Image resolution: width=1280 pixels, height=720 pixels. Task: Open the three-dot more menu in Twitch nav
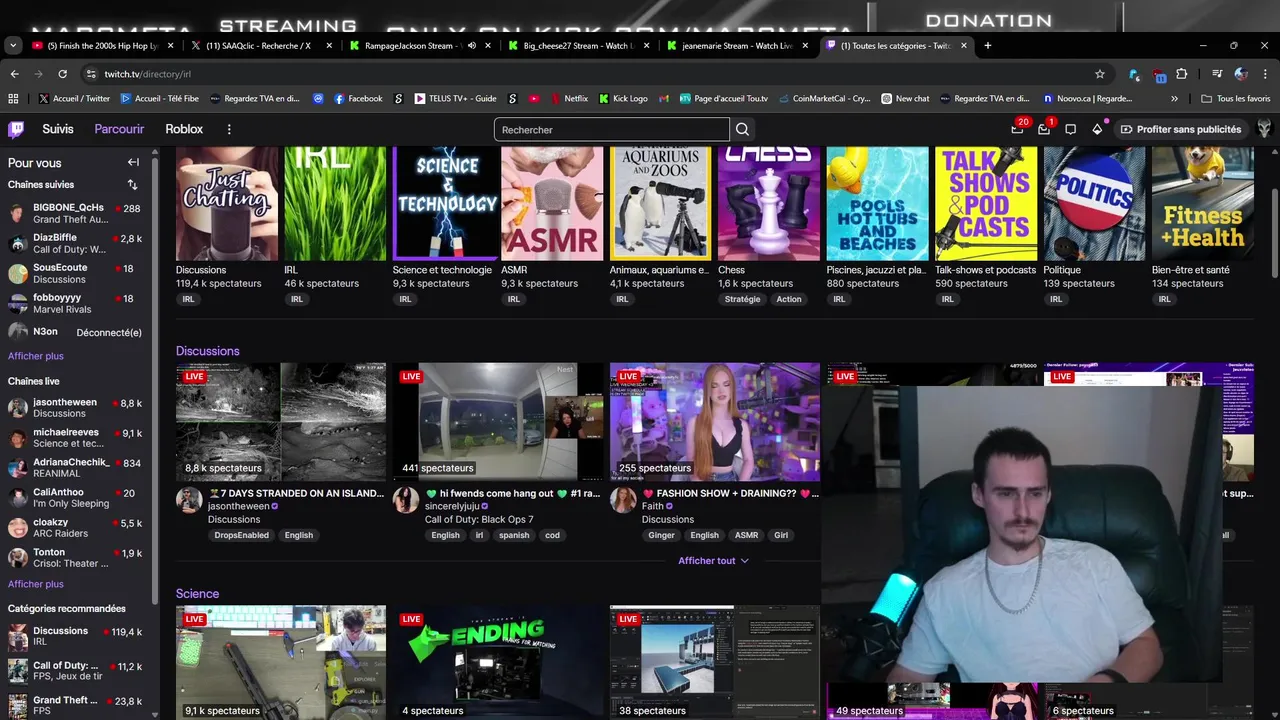pos(229,129)
